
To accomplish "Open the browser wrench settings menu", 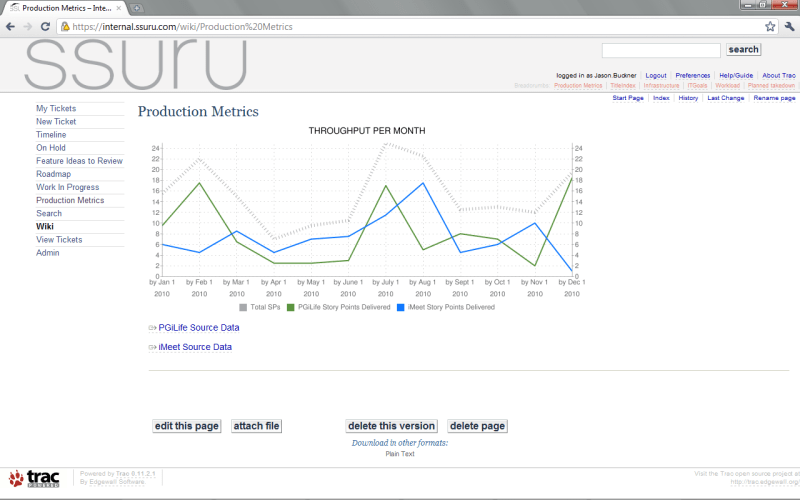I will [789, 27].
